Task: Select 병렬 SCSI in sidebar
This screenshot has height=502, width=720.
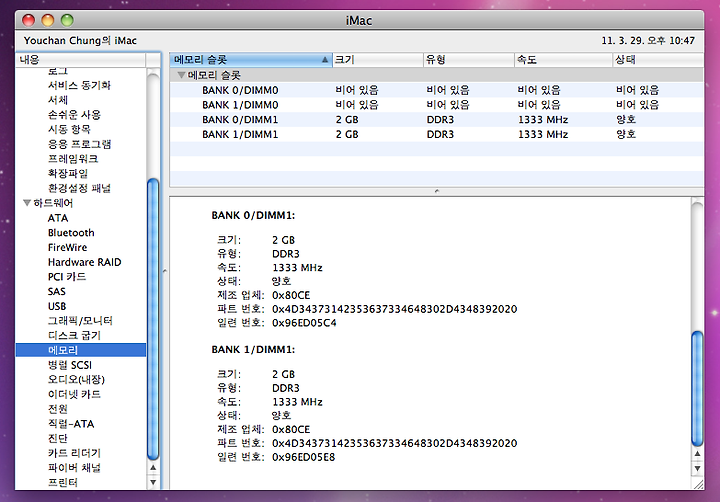Action: 70,365
